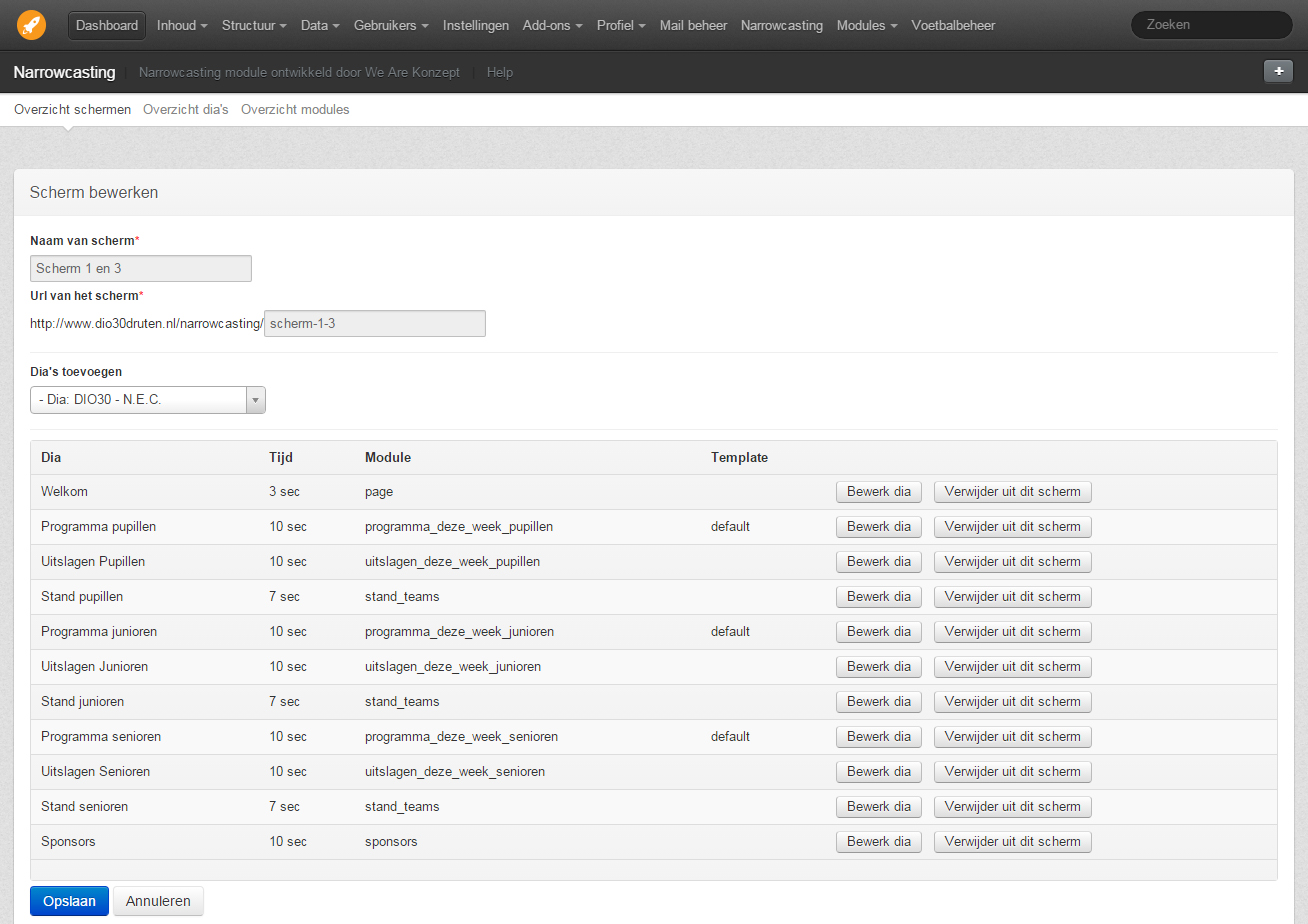The width and height of the screenshot is (1308, 924).
Task: Open the Dia's toevoegen dropdown arrow
Action: click(x=256, y=400)
